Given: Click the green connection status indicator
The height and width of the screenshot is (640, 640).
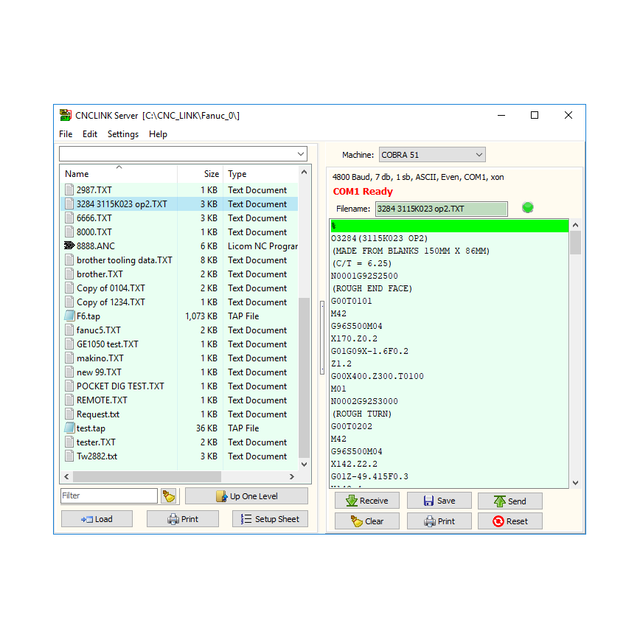Looking at the screenshot, I should 527,207.
